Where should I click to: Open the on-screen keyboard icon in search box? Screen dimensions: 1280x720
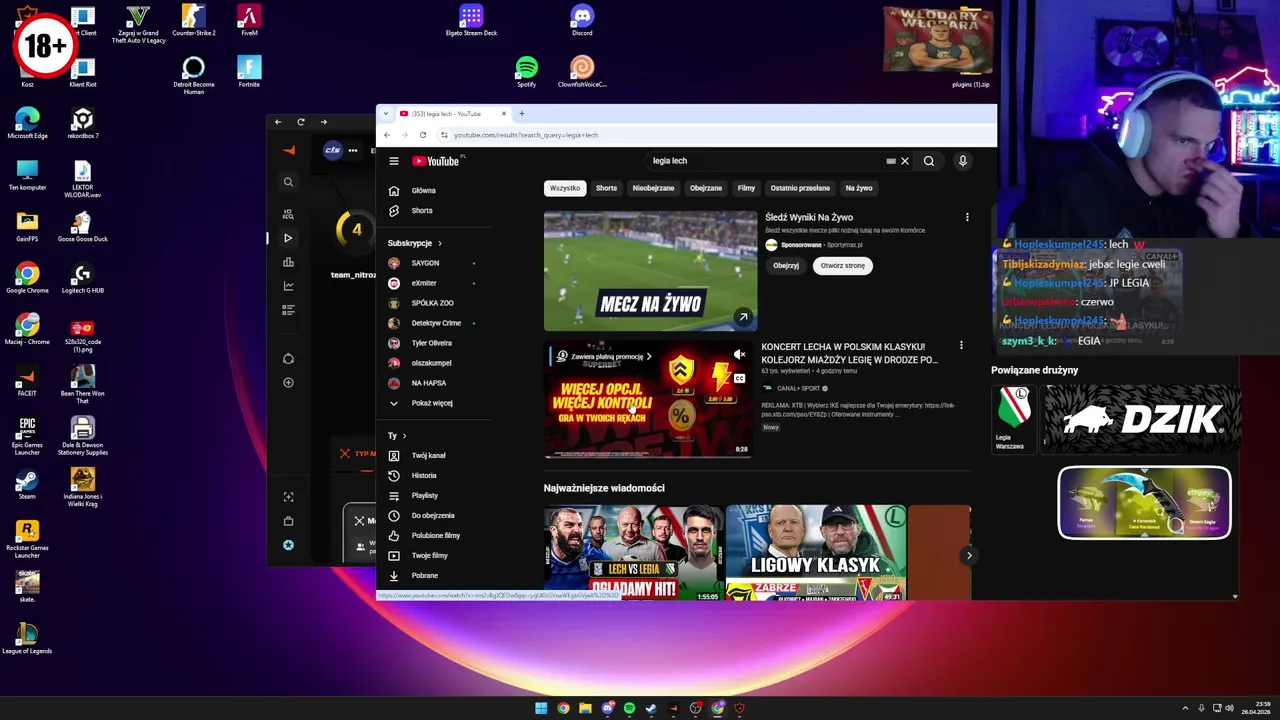[x=890, y=161]
